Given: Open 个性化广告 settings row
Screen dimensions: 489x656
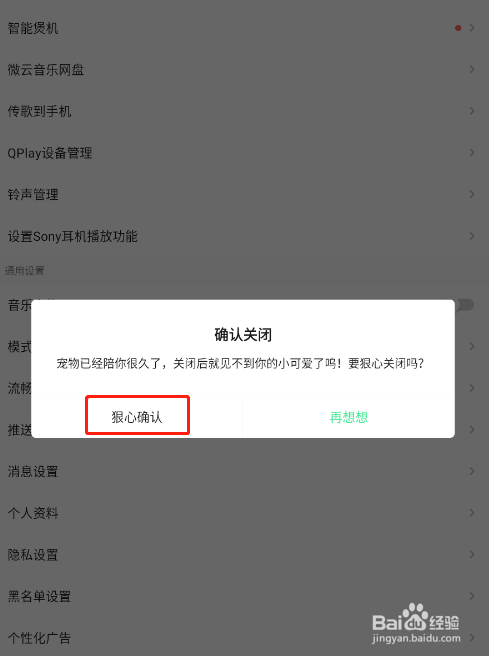Looking at the screenshot, I should (244, 638).
